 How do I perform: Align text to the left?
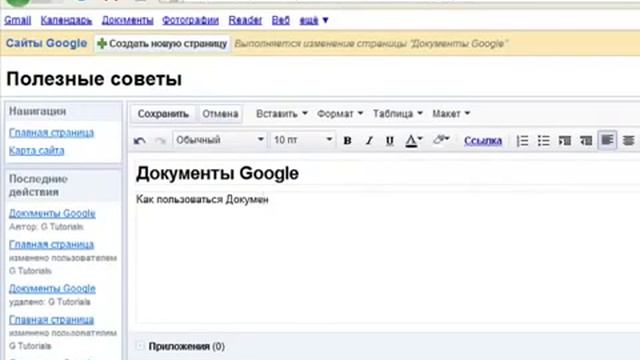[607, 140]
